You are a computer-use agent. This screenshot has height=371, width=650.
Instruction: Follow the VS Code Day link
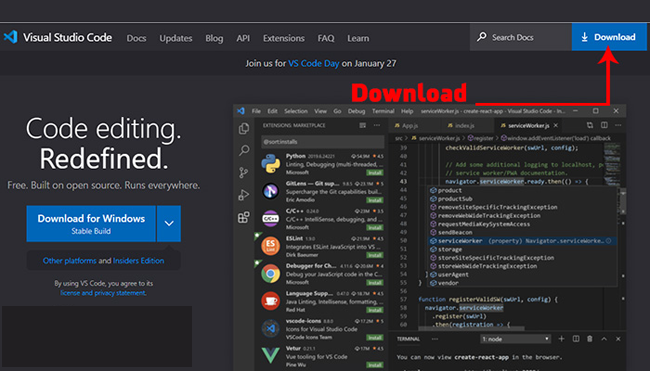click(x=313, y=63)
